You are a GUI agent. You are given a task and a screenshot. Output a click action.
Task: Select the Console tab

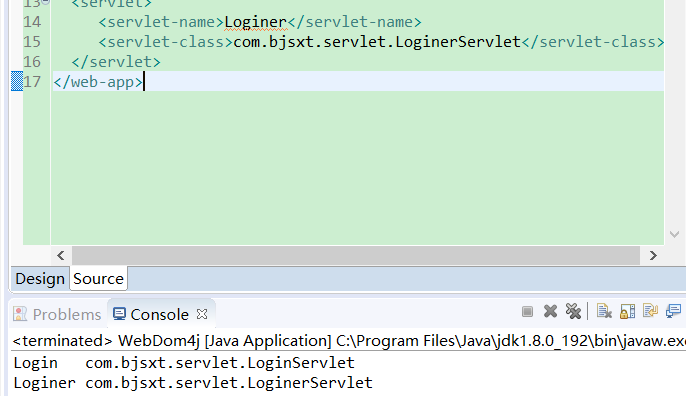(x=160, y=314)
